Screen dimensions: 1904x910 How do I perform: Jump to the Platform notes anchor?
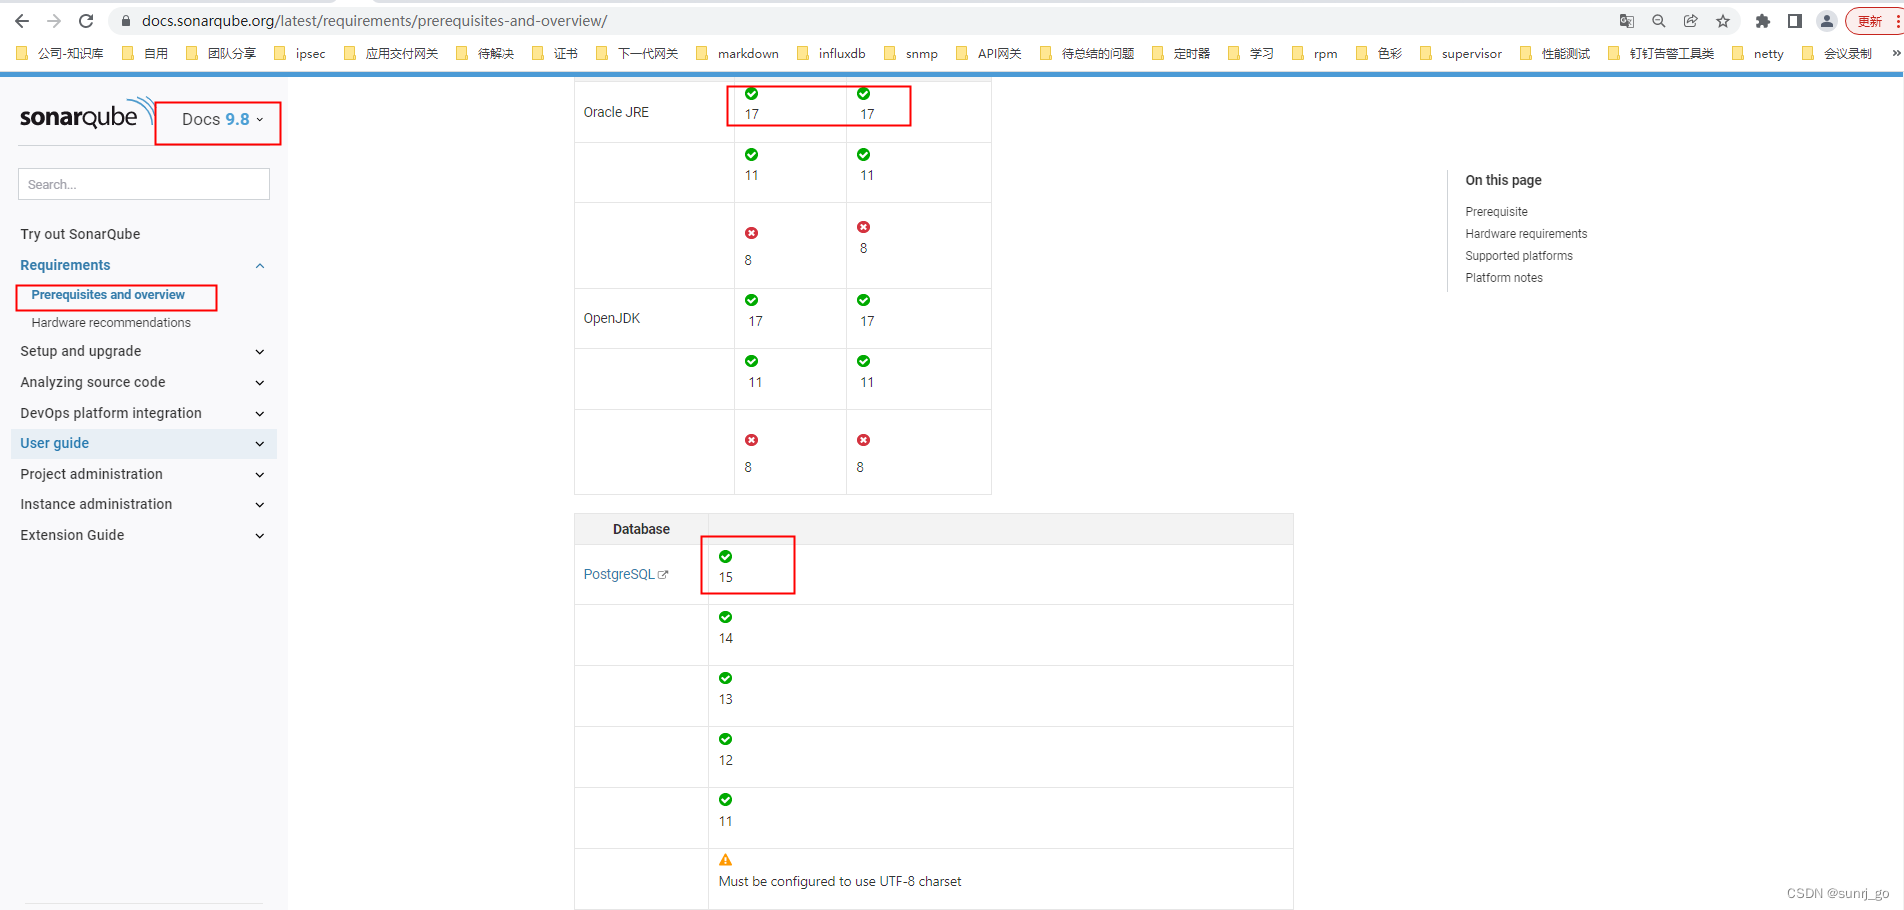(1504, 278)
